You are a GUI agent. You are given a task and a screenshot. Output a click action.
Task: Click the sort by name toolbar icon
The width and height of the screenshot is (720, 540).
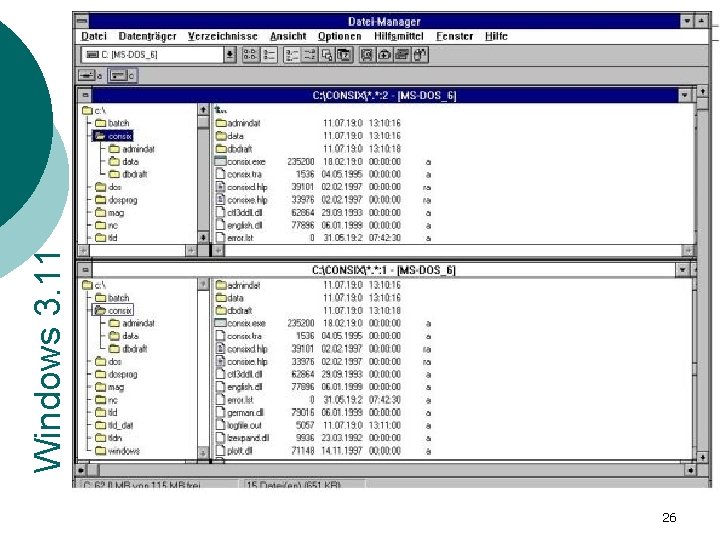[x=292, y=55]
